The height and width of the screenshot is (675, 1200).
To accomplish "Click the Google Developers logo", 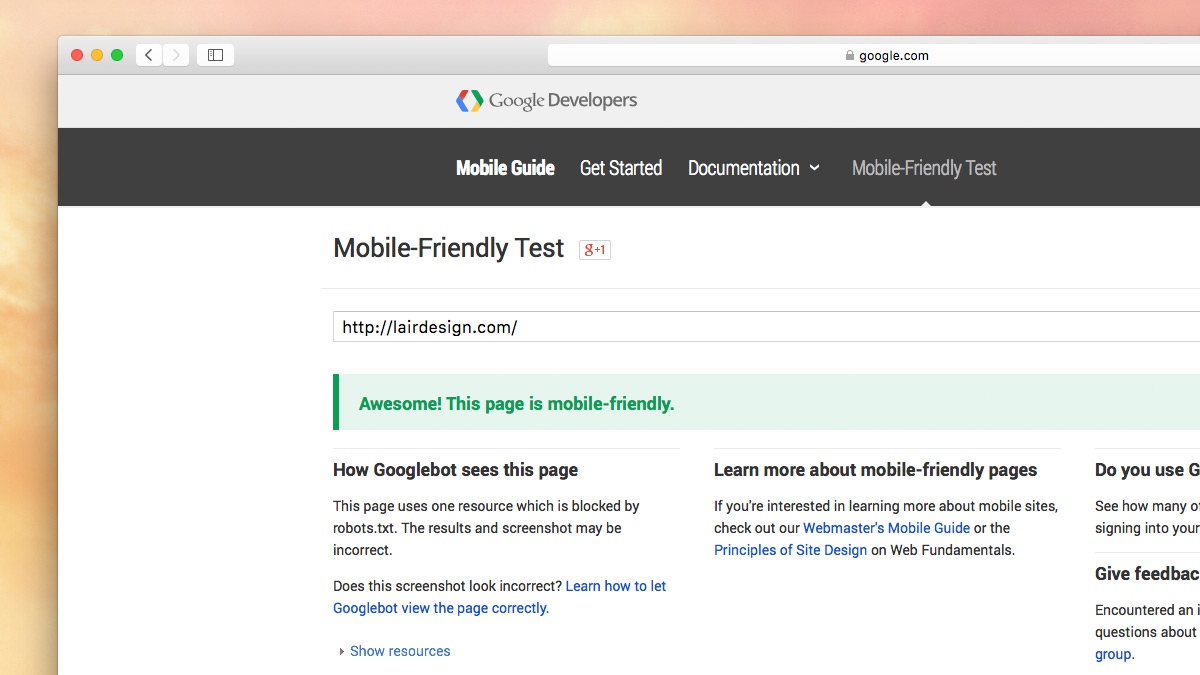I will pyautogui.click(x=546, y=100).
